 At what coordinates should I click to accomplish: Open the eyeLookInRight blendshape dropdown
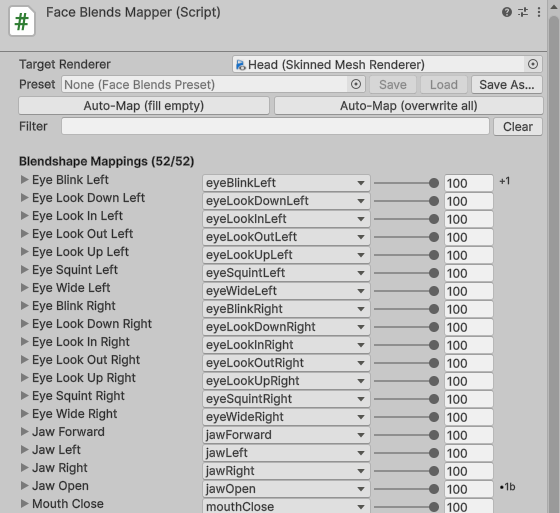(286, 345)
